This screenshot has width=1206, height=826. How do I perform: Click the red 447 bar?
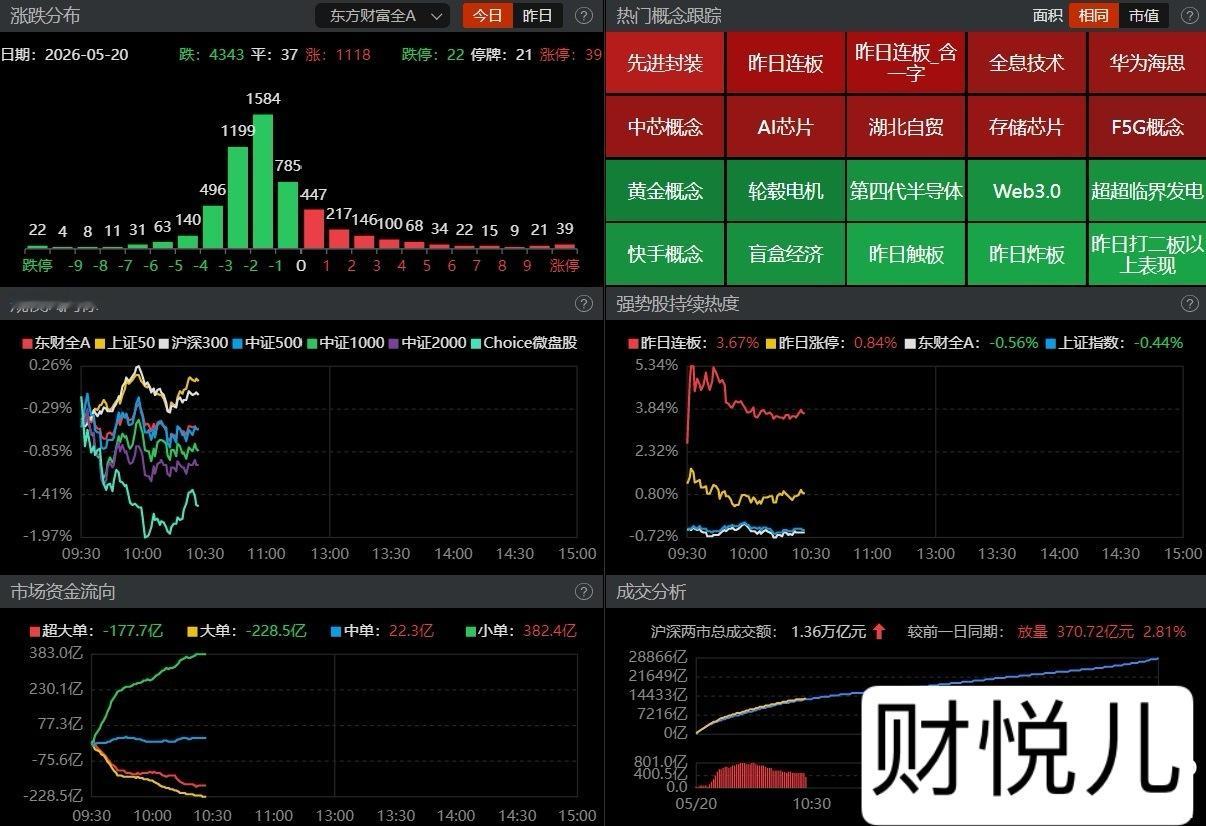tap(314, 229)
